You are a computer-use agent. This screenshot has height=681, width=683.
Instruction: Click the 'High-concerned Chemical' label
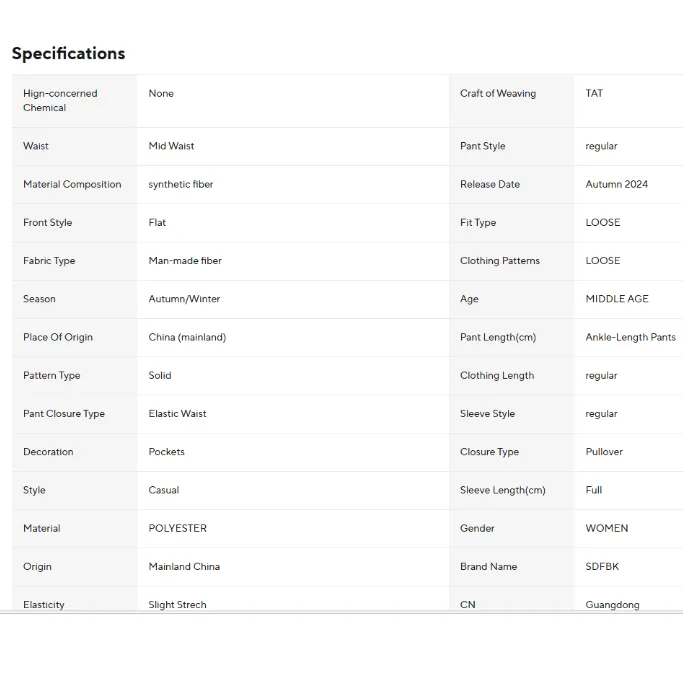[x=60, y=100]
